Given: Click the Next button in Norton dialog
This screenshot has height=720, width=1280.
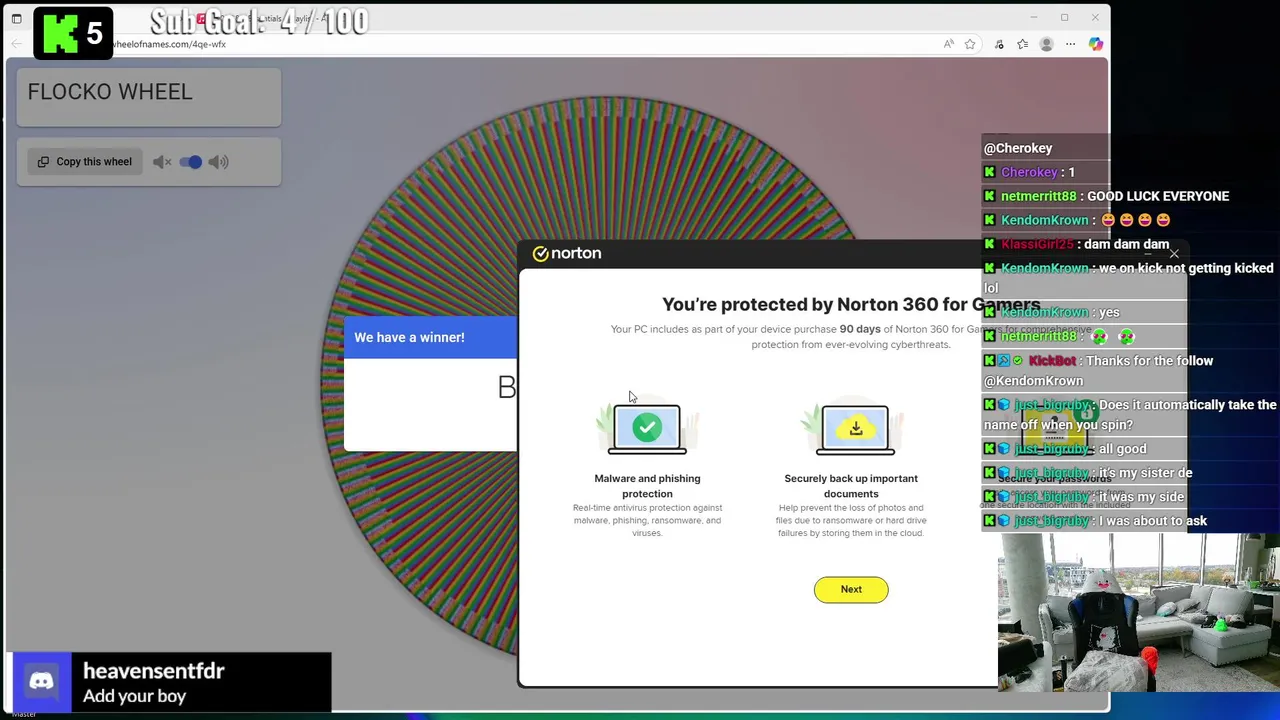Looking at the screenshot, I should click(x=851, y=589).
